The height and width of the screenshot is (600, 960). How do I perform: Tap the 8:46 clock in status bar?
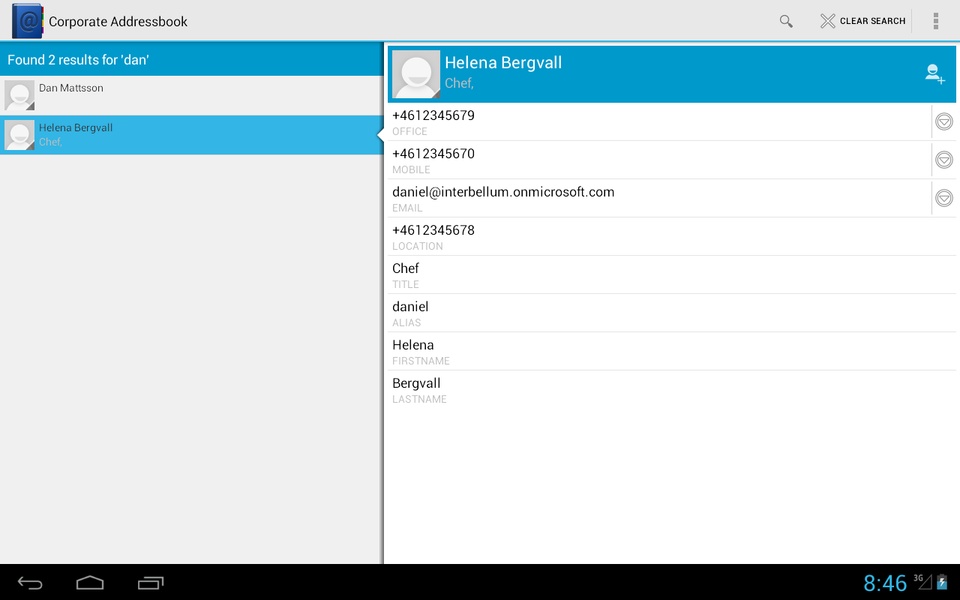[x=885, y=583]
